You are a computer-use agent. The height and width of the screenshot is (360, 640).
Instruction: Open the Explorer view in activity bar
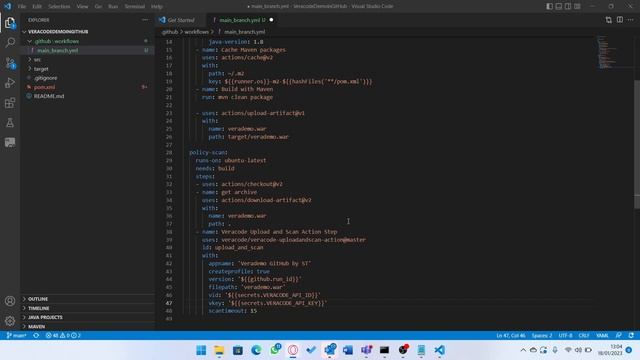click(10, 22)
